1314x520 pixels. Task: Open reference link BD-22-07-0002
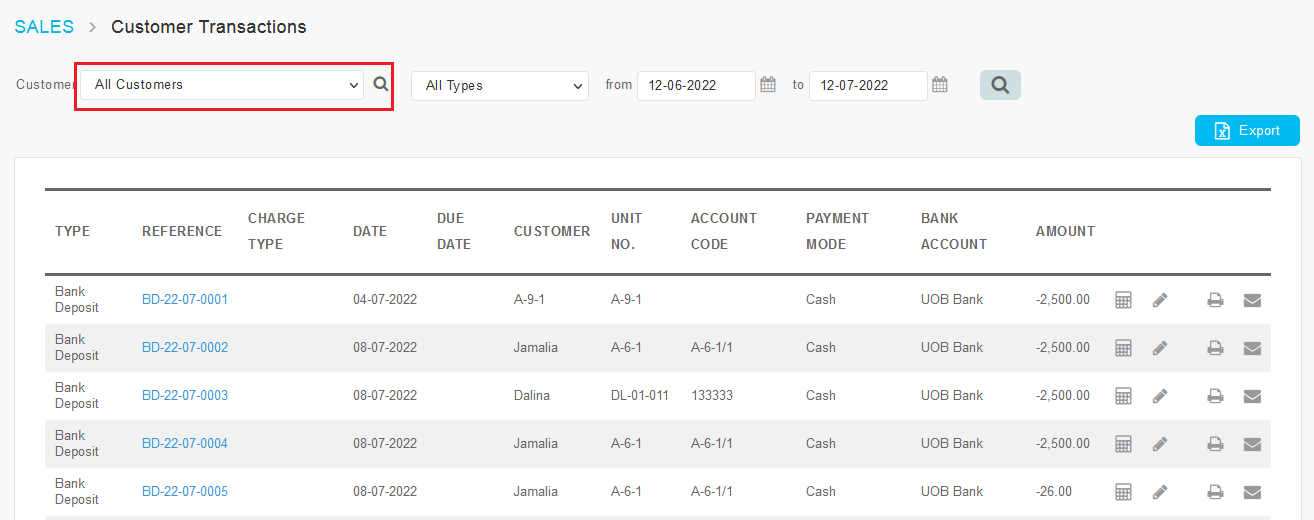(185, 348)
